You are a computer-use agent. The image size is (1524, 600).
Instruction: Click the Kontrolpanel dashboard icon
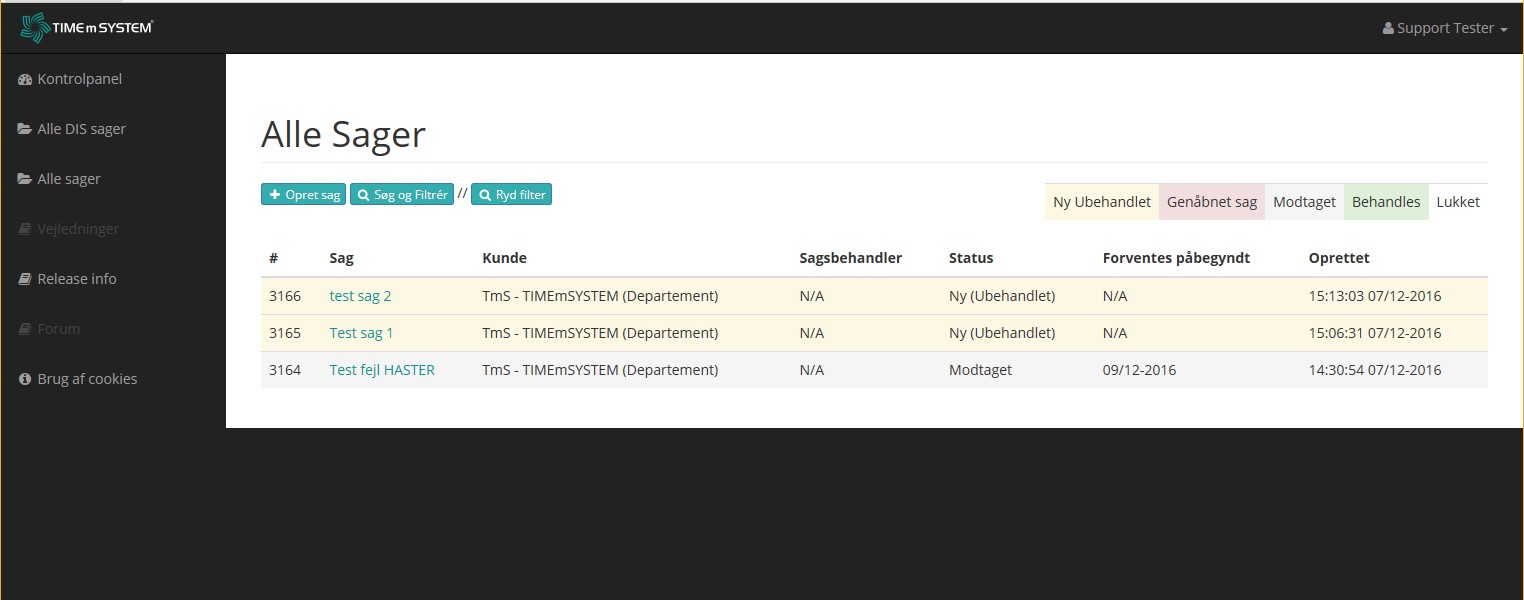[25, 79]
